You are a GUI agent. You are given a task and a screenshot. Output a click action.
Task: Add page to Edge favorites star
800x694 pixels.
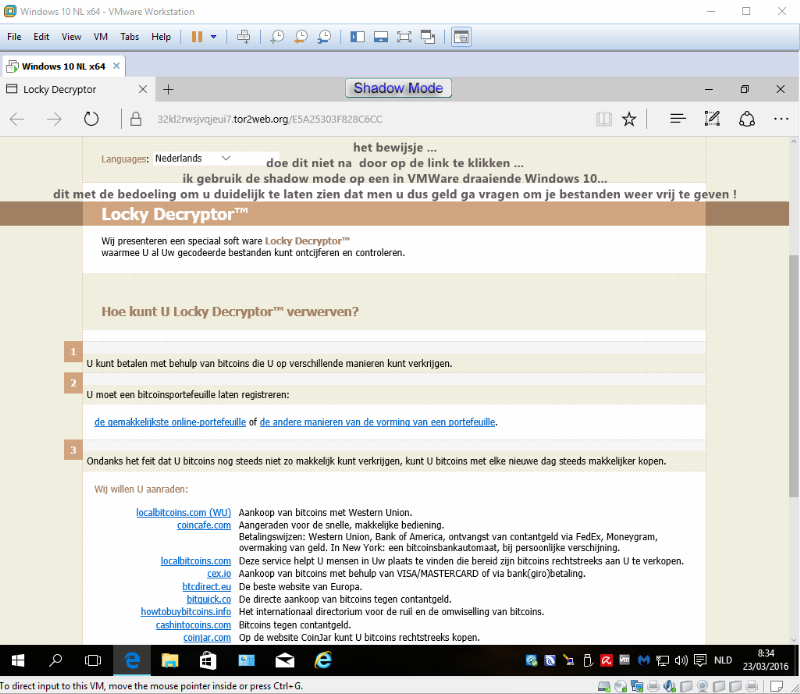tap(629, 119)
